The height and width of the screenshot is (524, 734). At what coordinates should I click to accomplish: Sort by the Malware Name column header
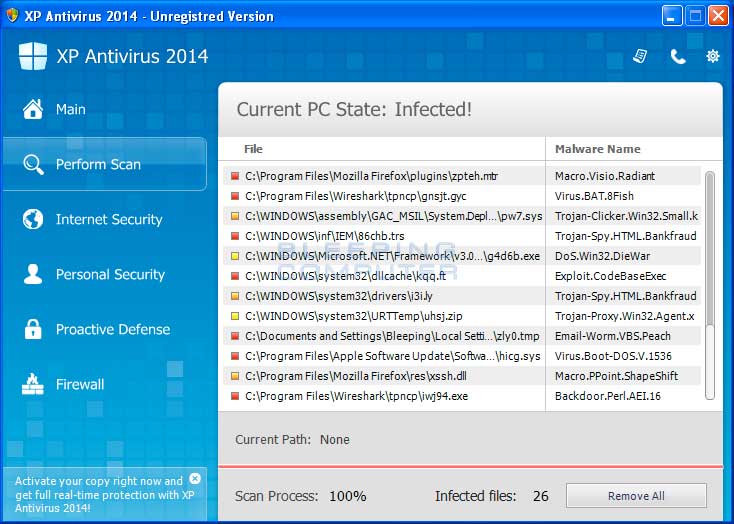[x=597, y=149]
